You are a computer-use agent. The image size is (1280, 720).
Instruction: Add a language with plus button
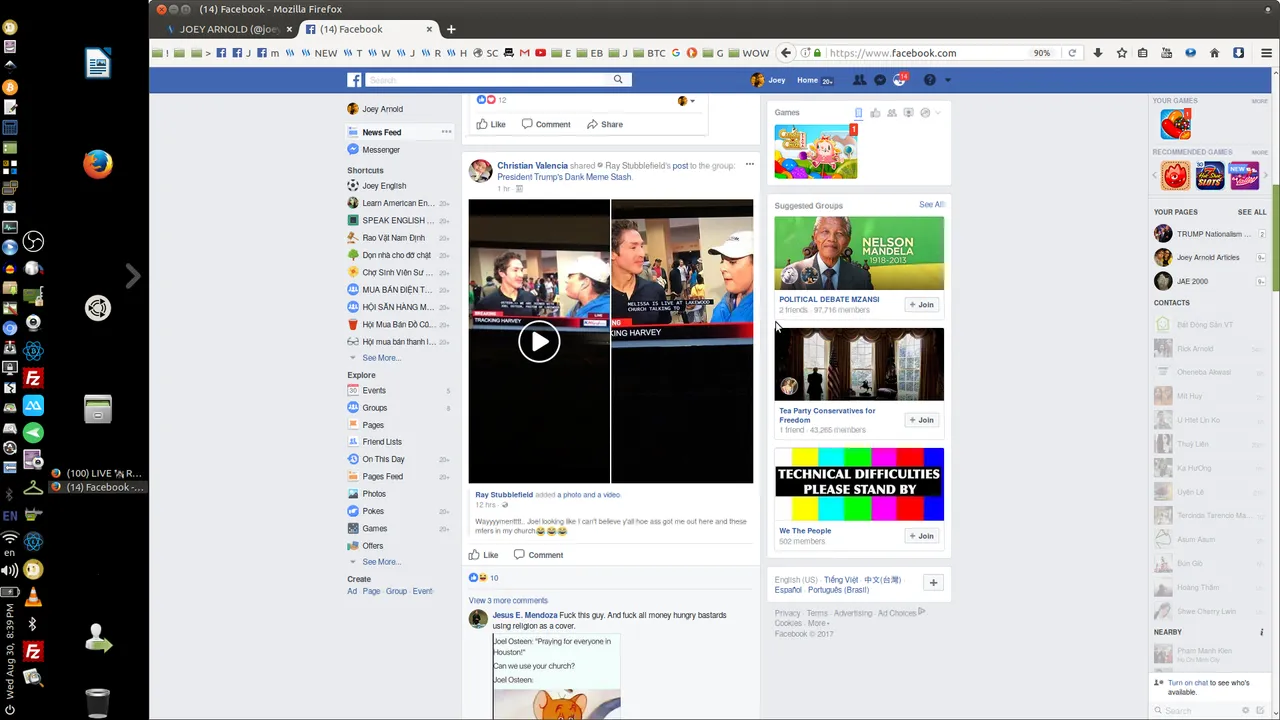933,583
